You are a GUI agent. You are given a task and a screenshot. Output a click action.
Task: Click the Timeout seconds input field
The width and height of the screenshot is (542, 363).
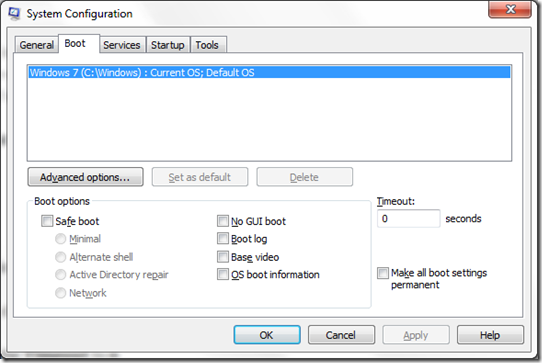click(x=409, y=218)
